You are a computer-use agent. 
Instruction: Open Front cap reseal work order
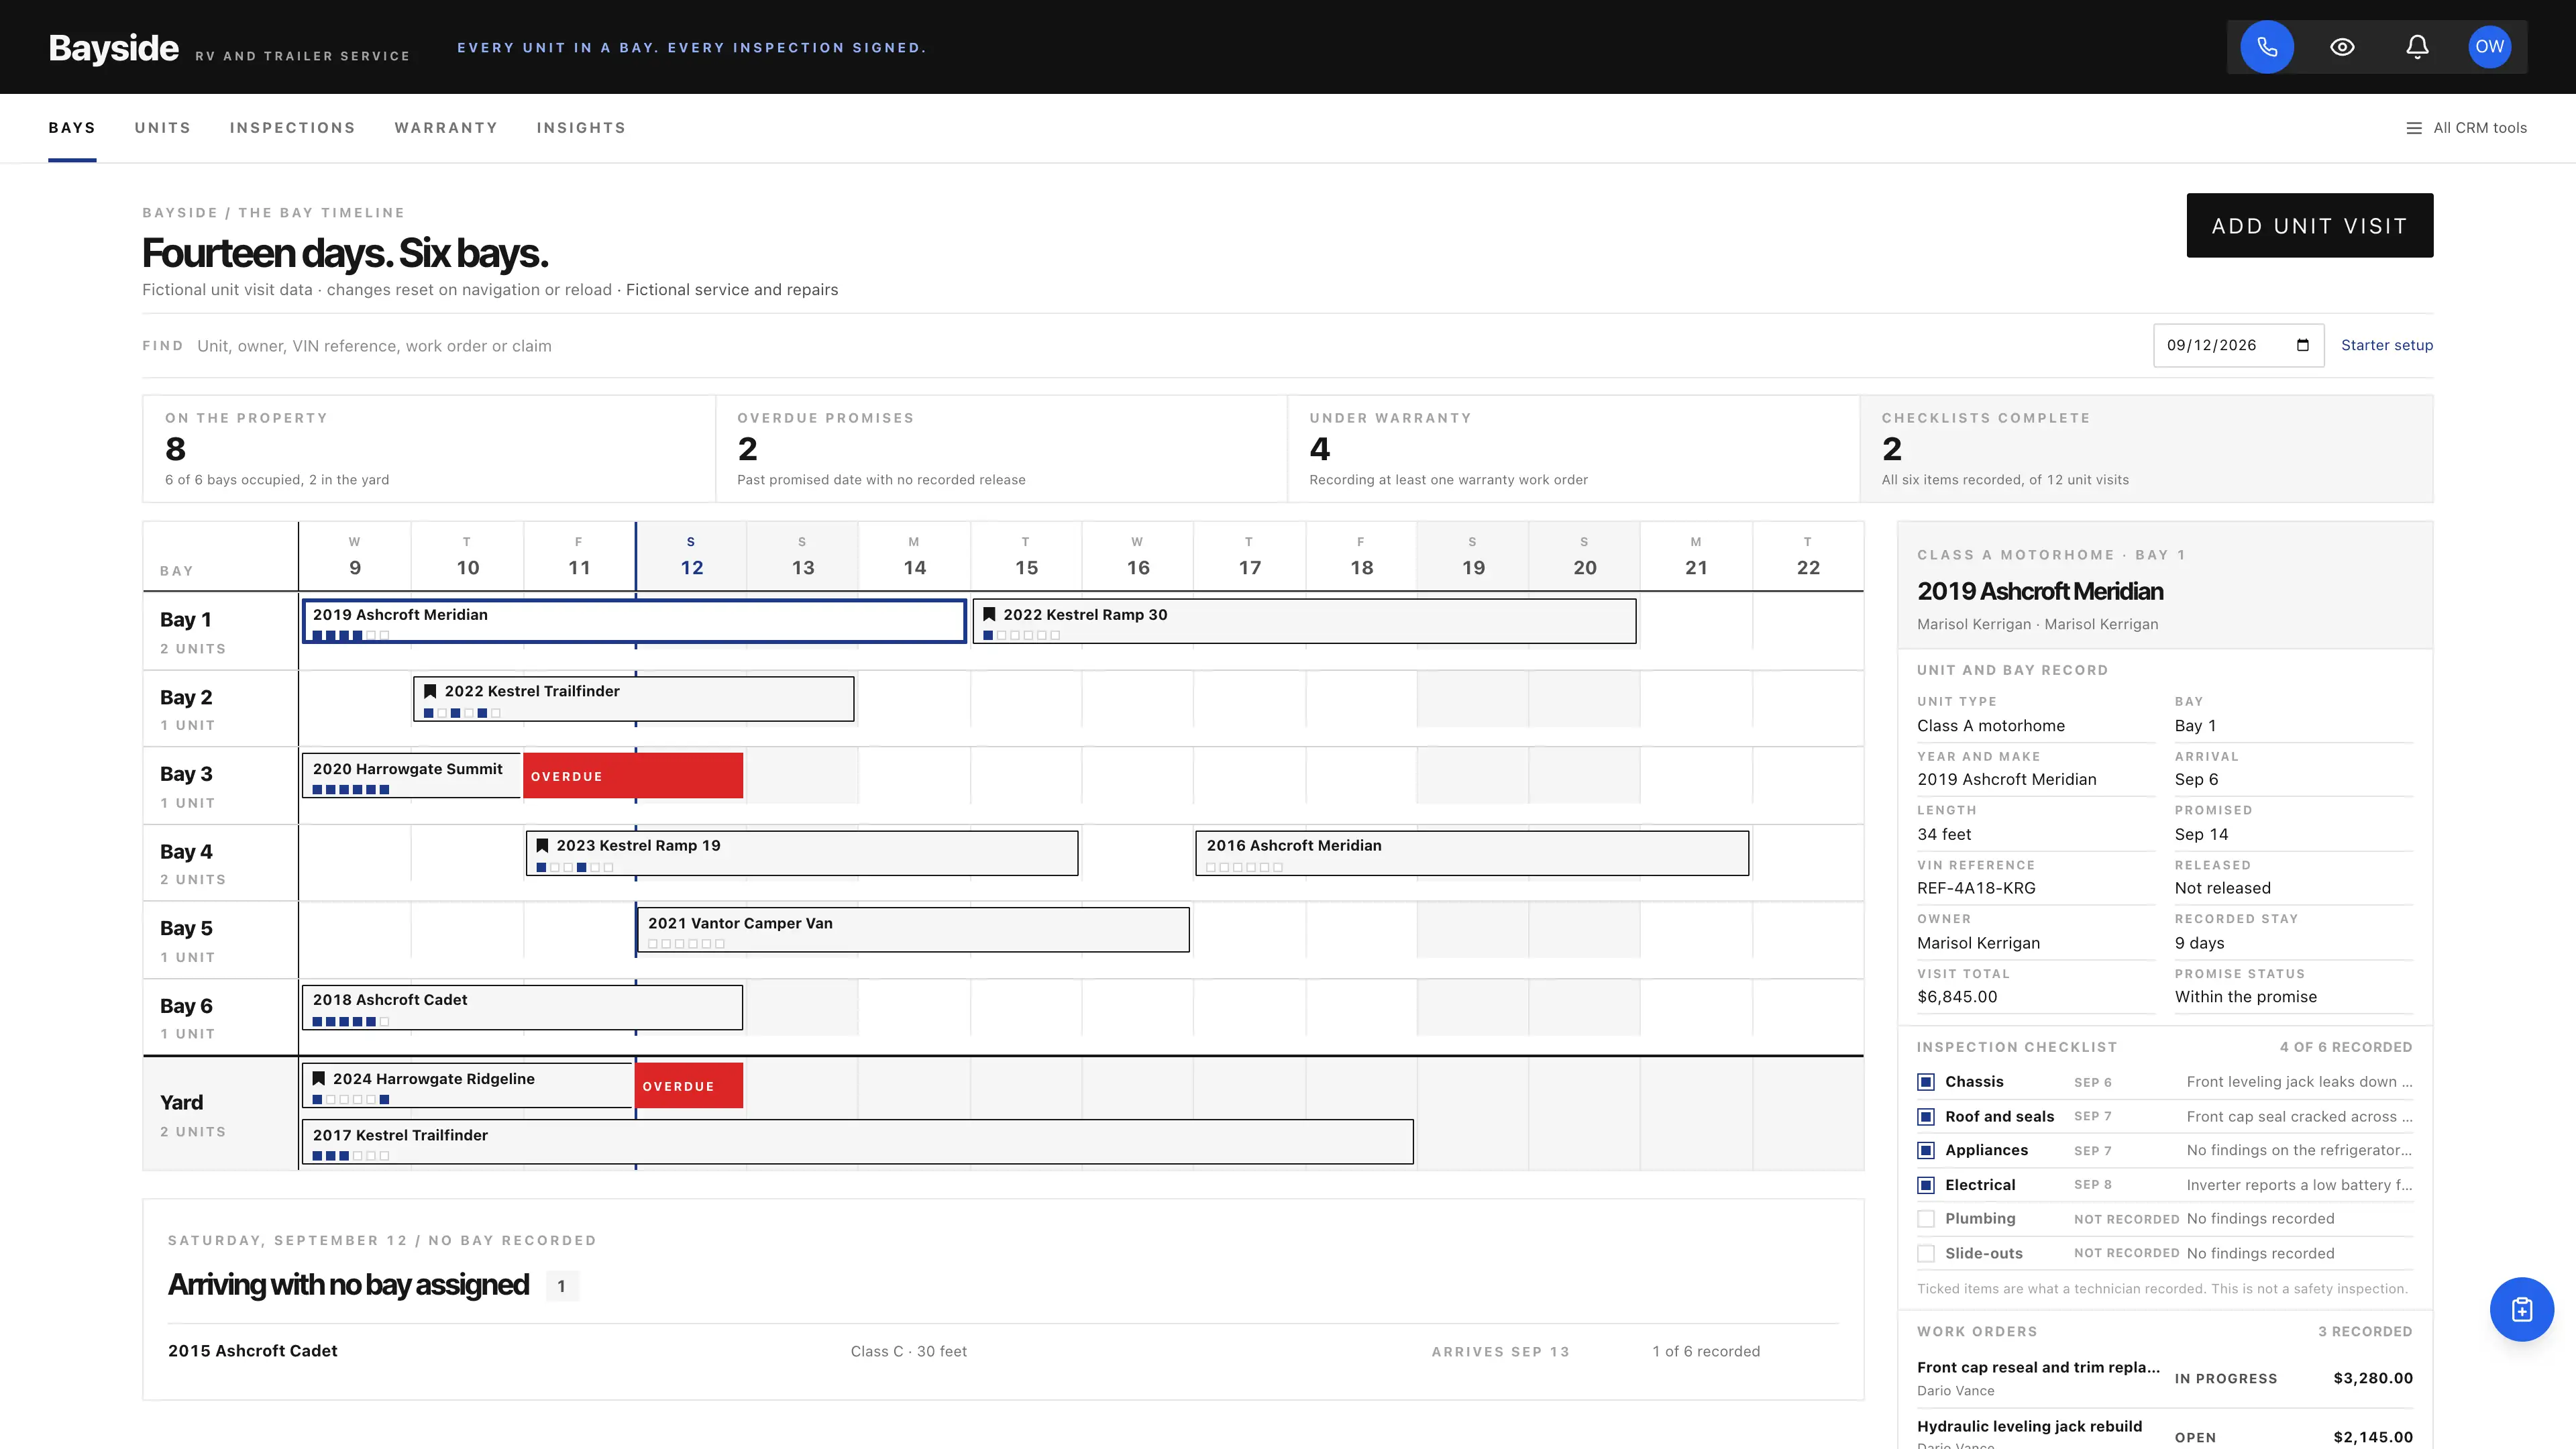[2165, 1378]
